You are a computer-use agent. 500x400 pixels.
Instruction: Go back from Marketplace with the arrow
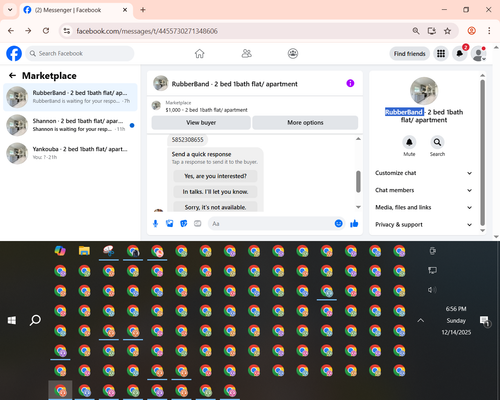point(12,76)
